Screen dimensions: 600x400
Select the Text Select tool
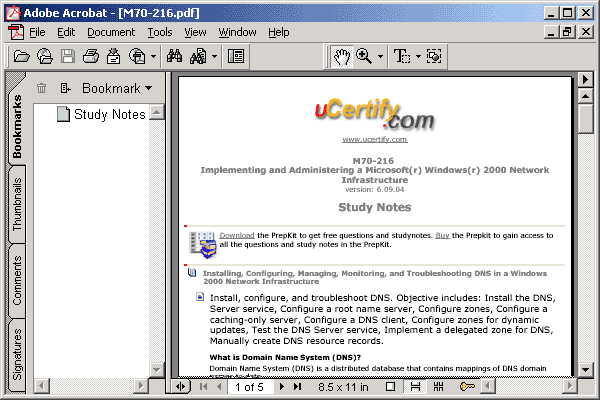(402, 57)
